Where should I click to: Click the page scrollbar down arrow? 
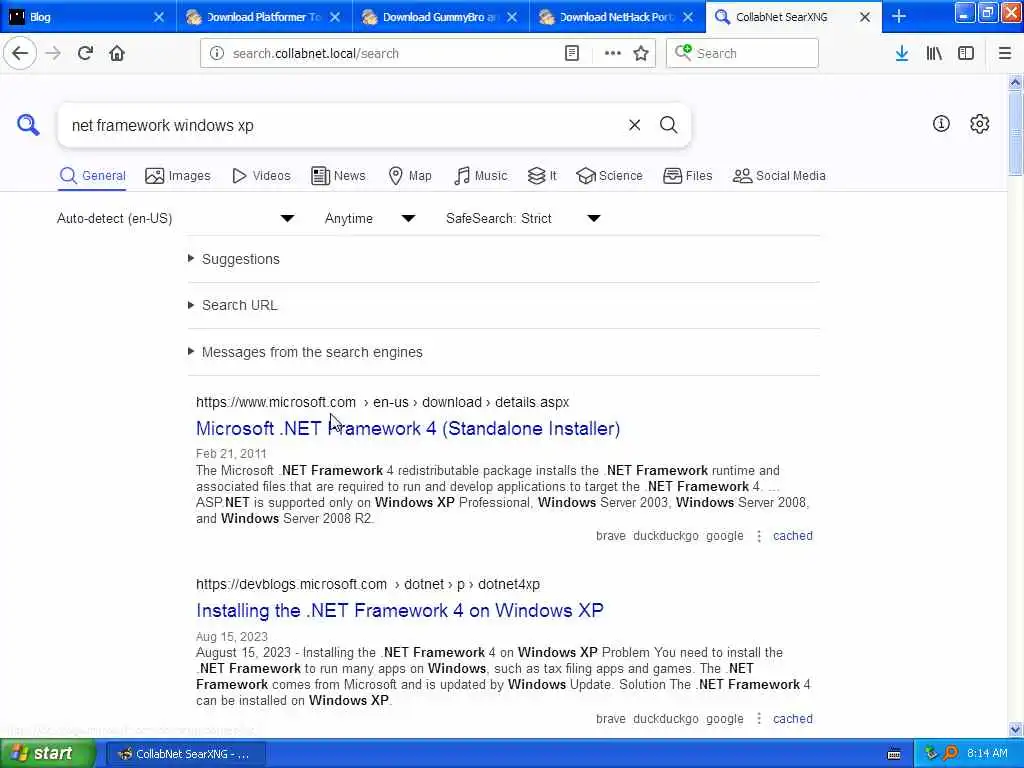(1015, 729)
